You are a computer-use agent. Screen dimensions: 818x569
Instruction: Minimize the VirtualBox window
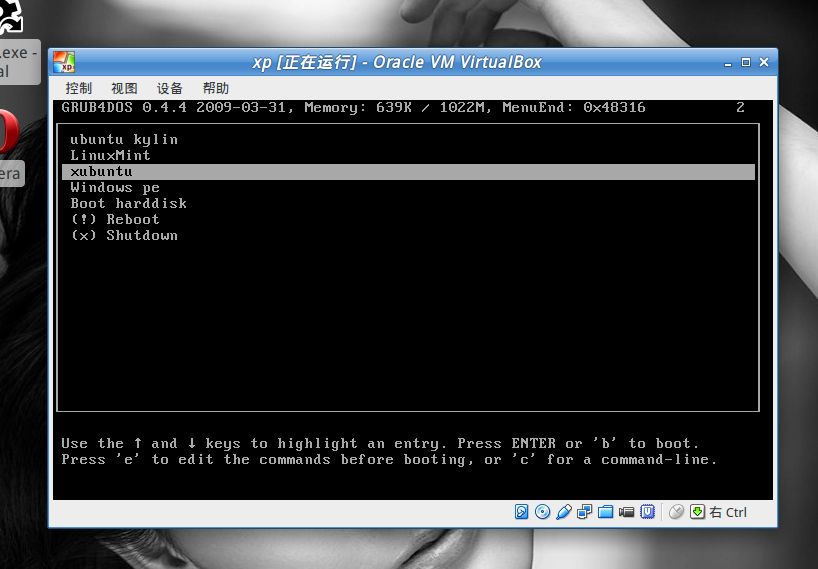tap(728, 63)
